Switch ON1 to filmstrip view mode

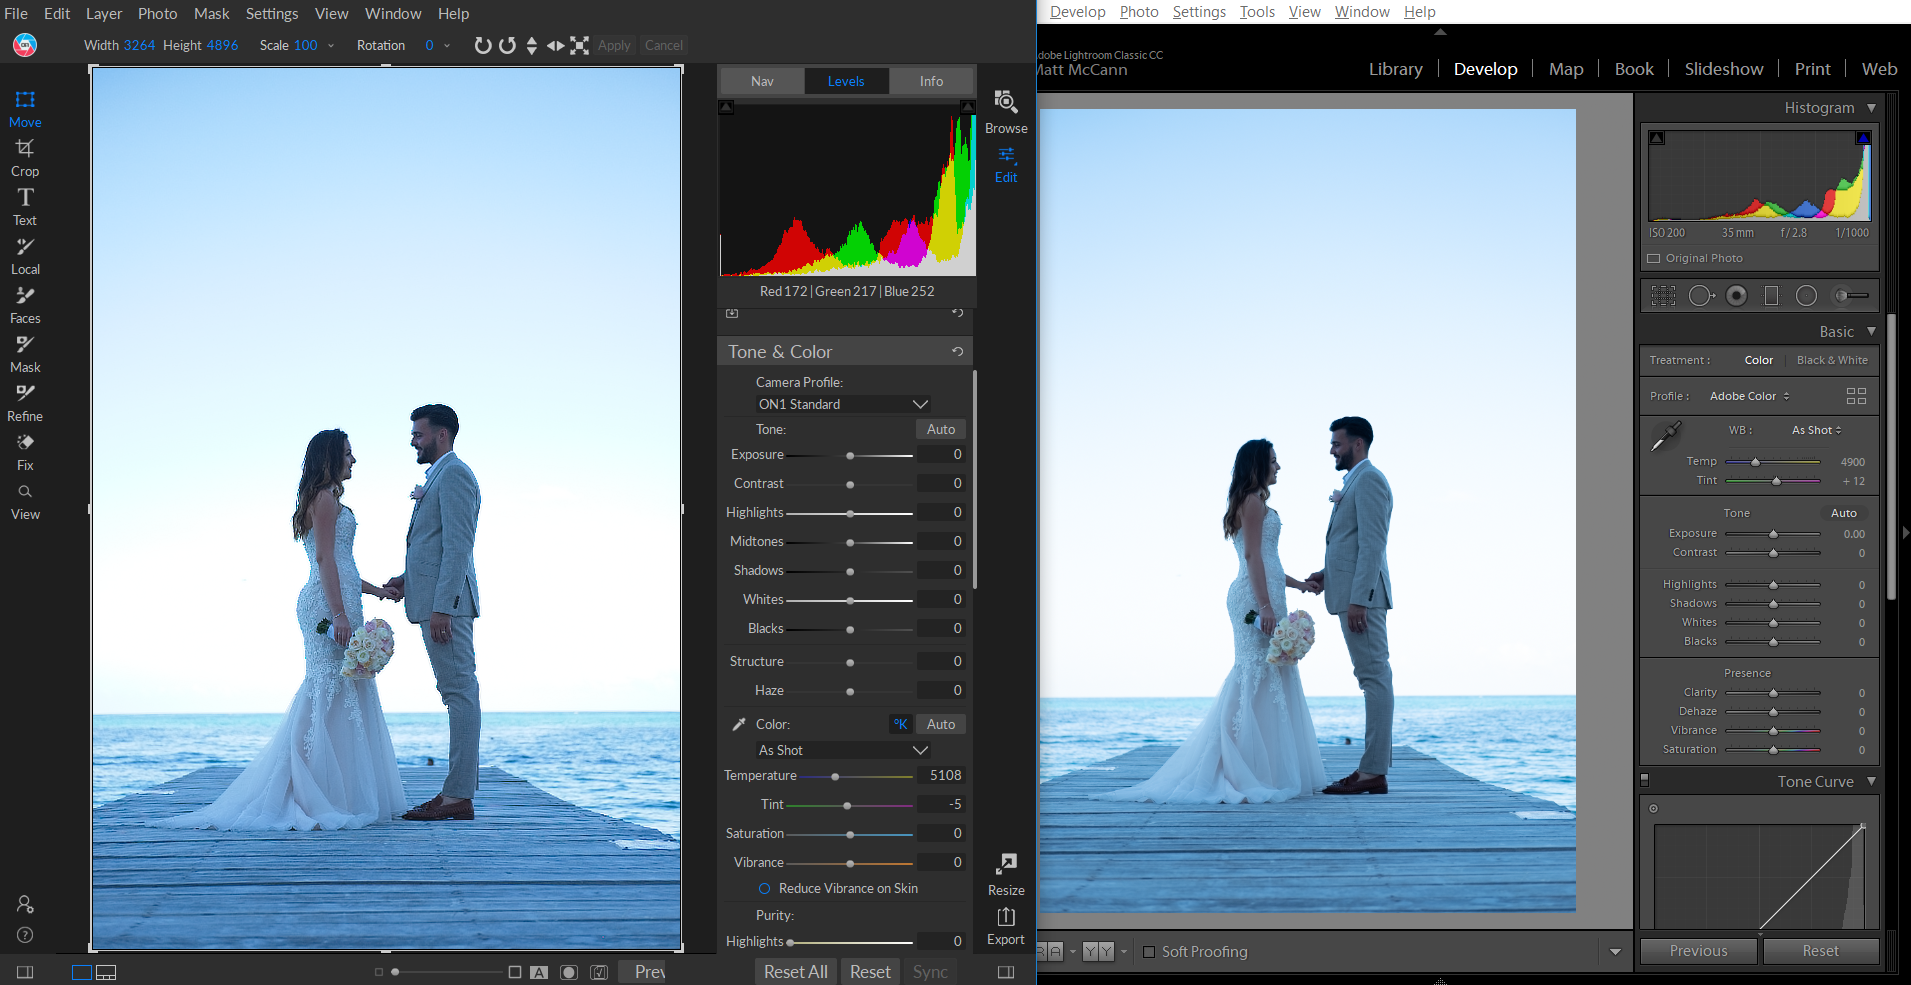106,972
